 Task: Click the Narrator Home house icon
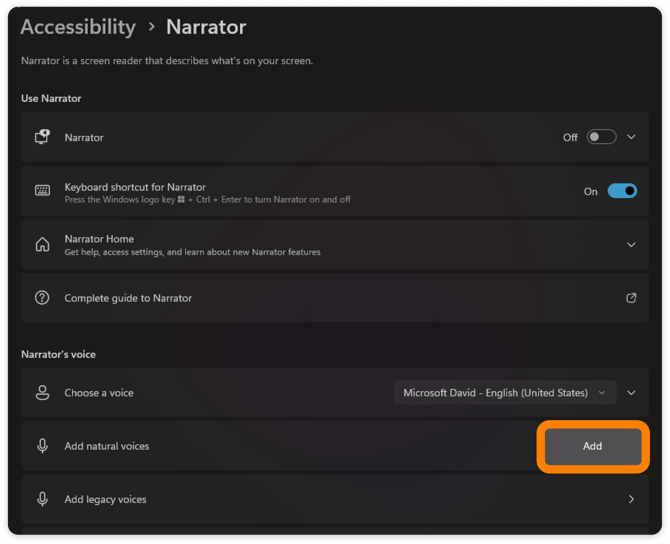point(42,244)
